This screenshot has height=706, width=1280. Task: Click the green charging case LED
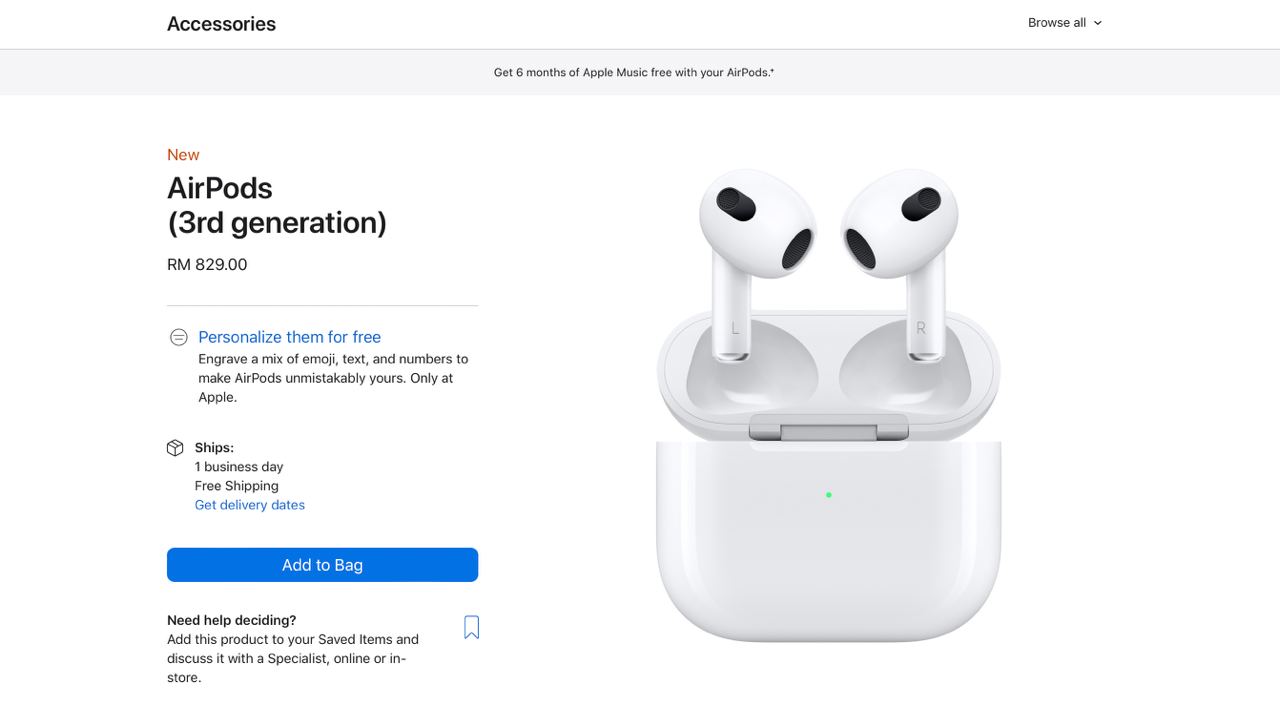(x=829, y=495)
